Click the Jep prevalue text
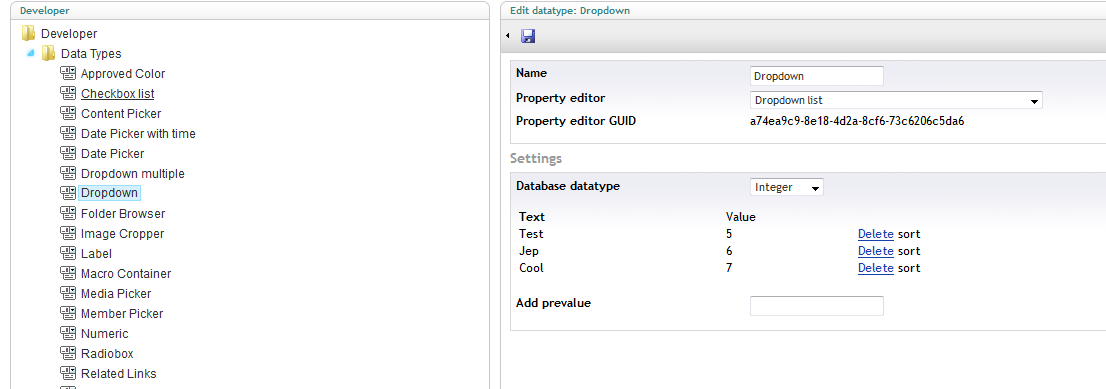Screen dimensions: 1106x389 [529, 251]
